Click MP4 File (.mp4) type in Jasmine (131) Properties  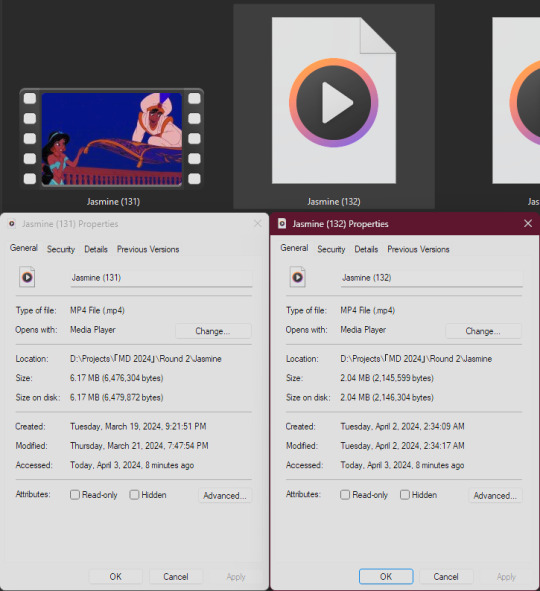tap(97, 310)
